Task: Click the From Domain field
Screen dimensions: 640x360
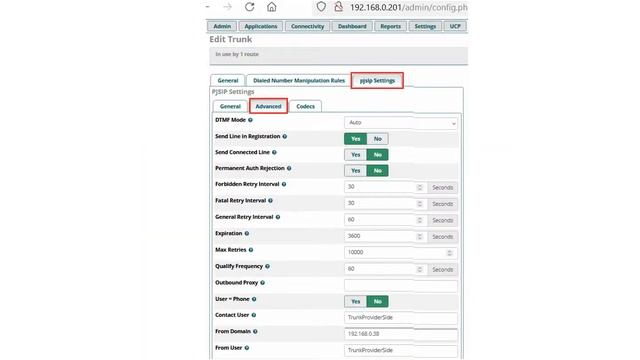Action: click(x=401, y=334)
